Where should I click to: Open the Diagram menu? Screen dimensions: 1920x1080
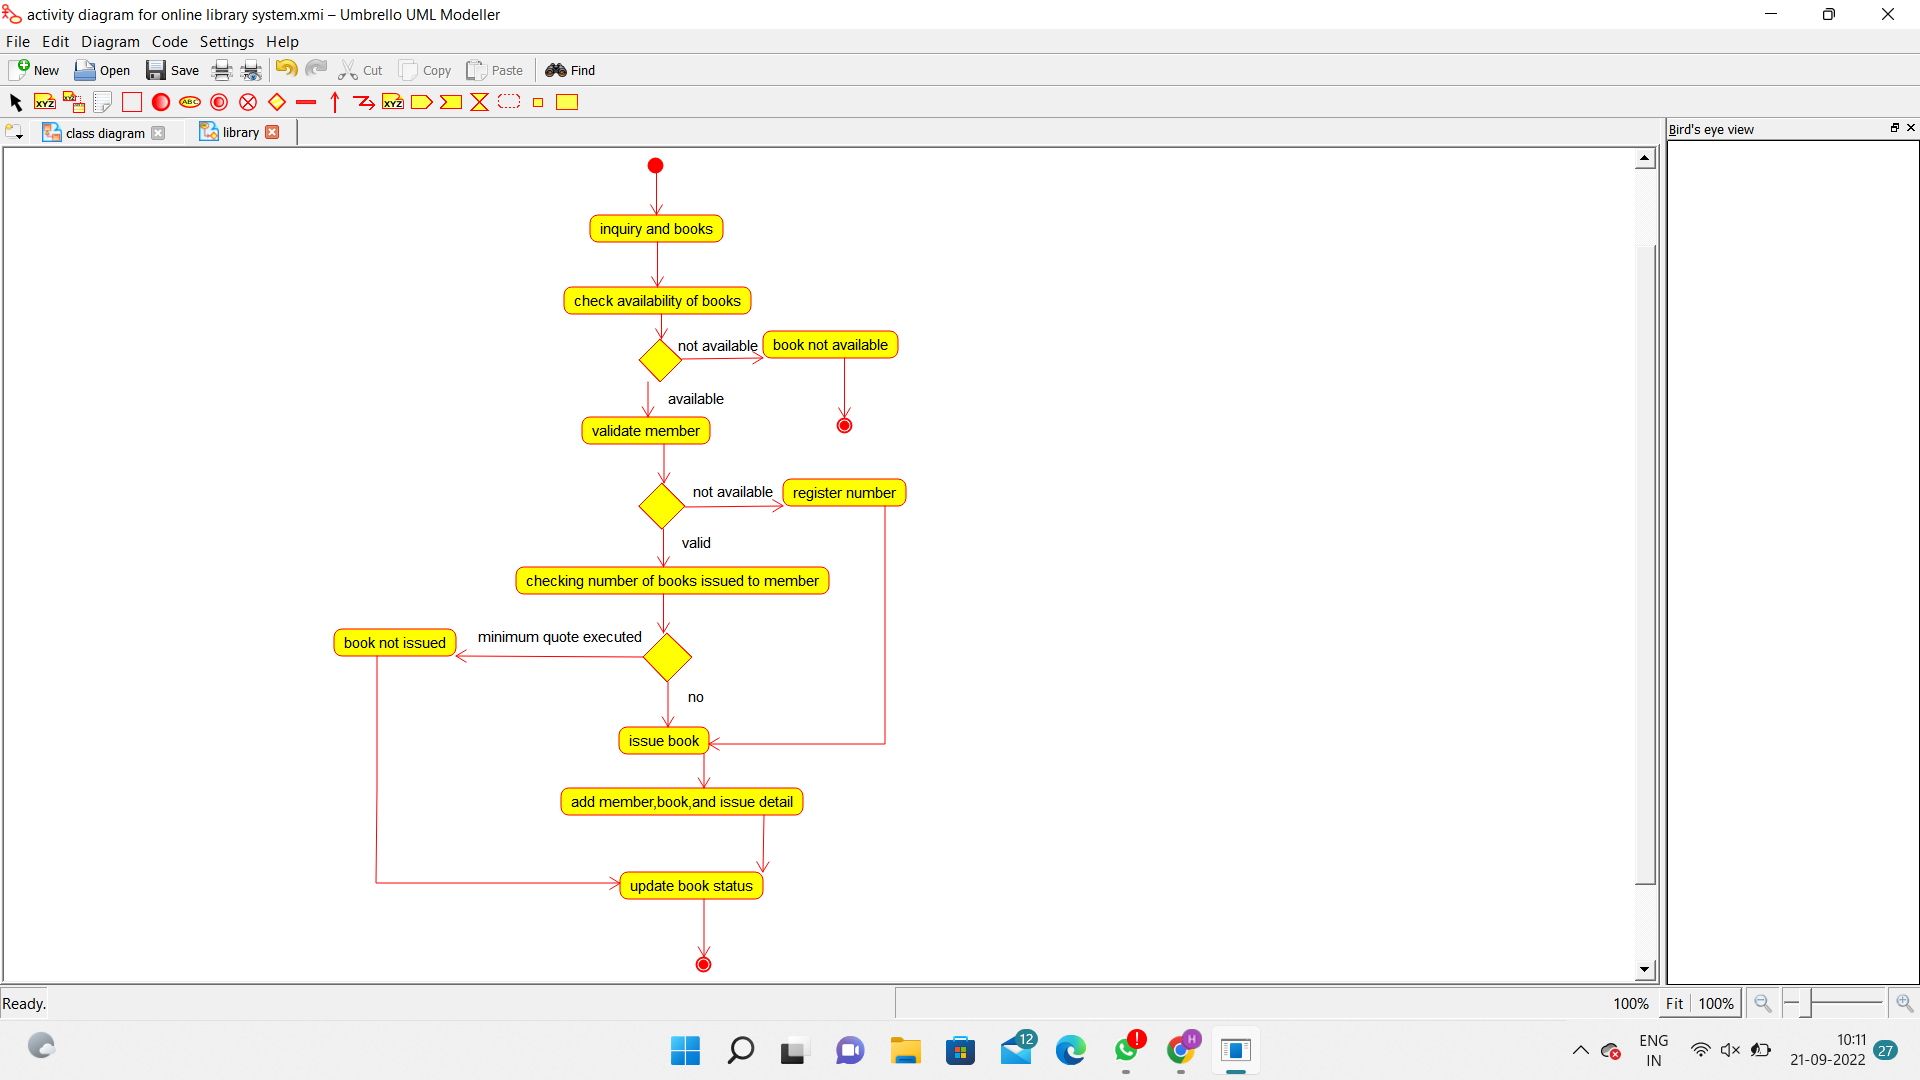[x=110, y=42]
